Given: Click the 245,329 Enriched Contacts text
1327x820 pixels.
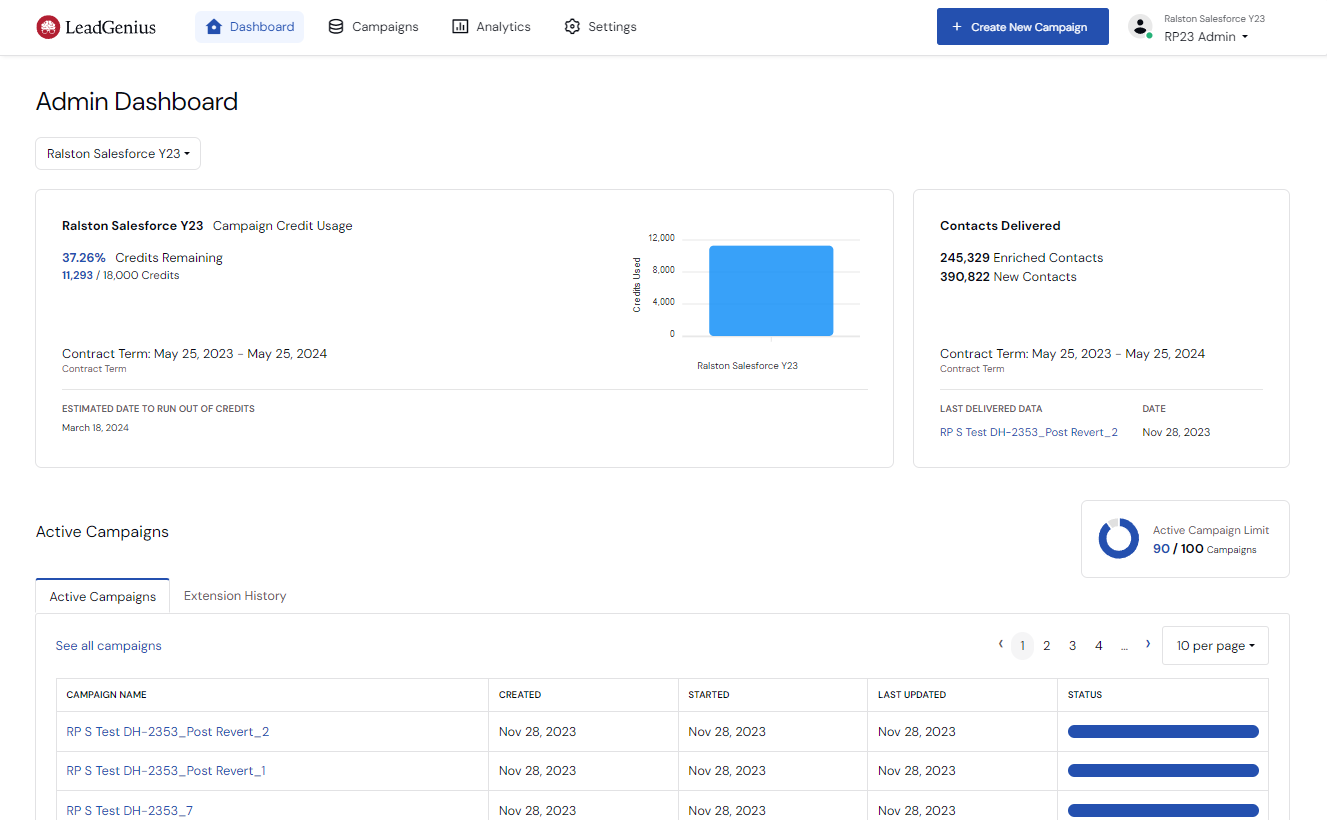Looking at the screenshot, I should point(1021,258).
